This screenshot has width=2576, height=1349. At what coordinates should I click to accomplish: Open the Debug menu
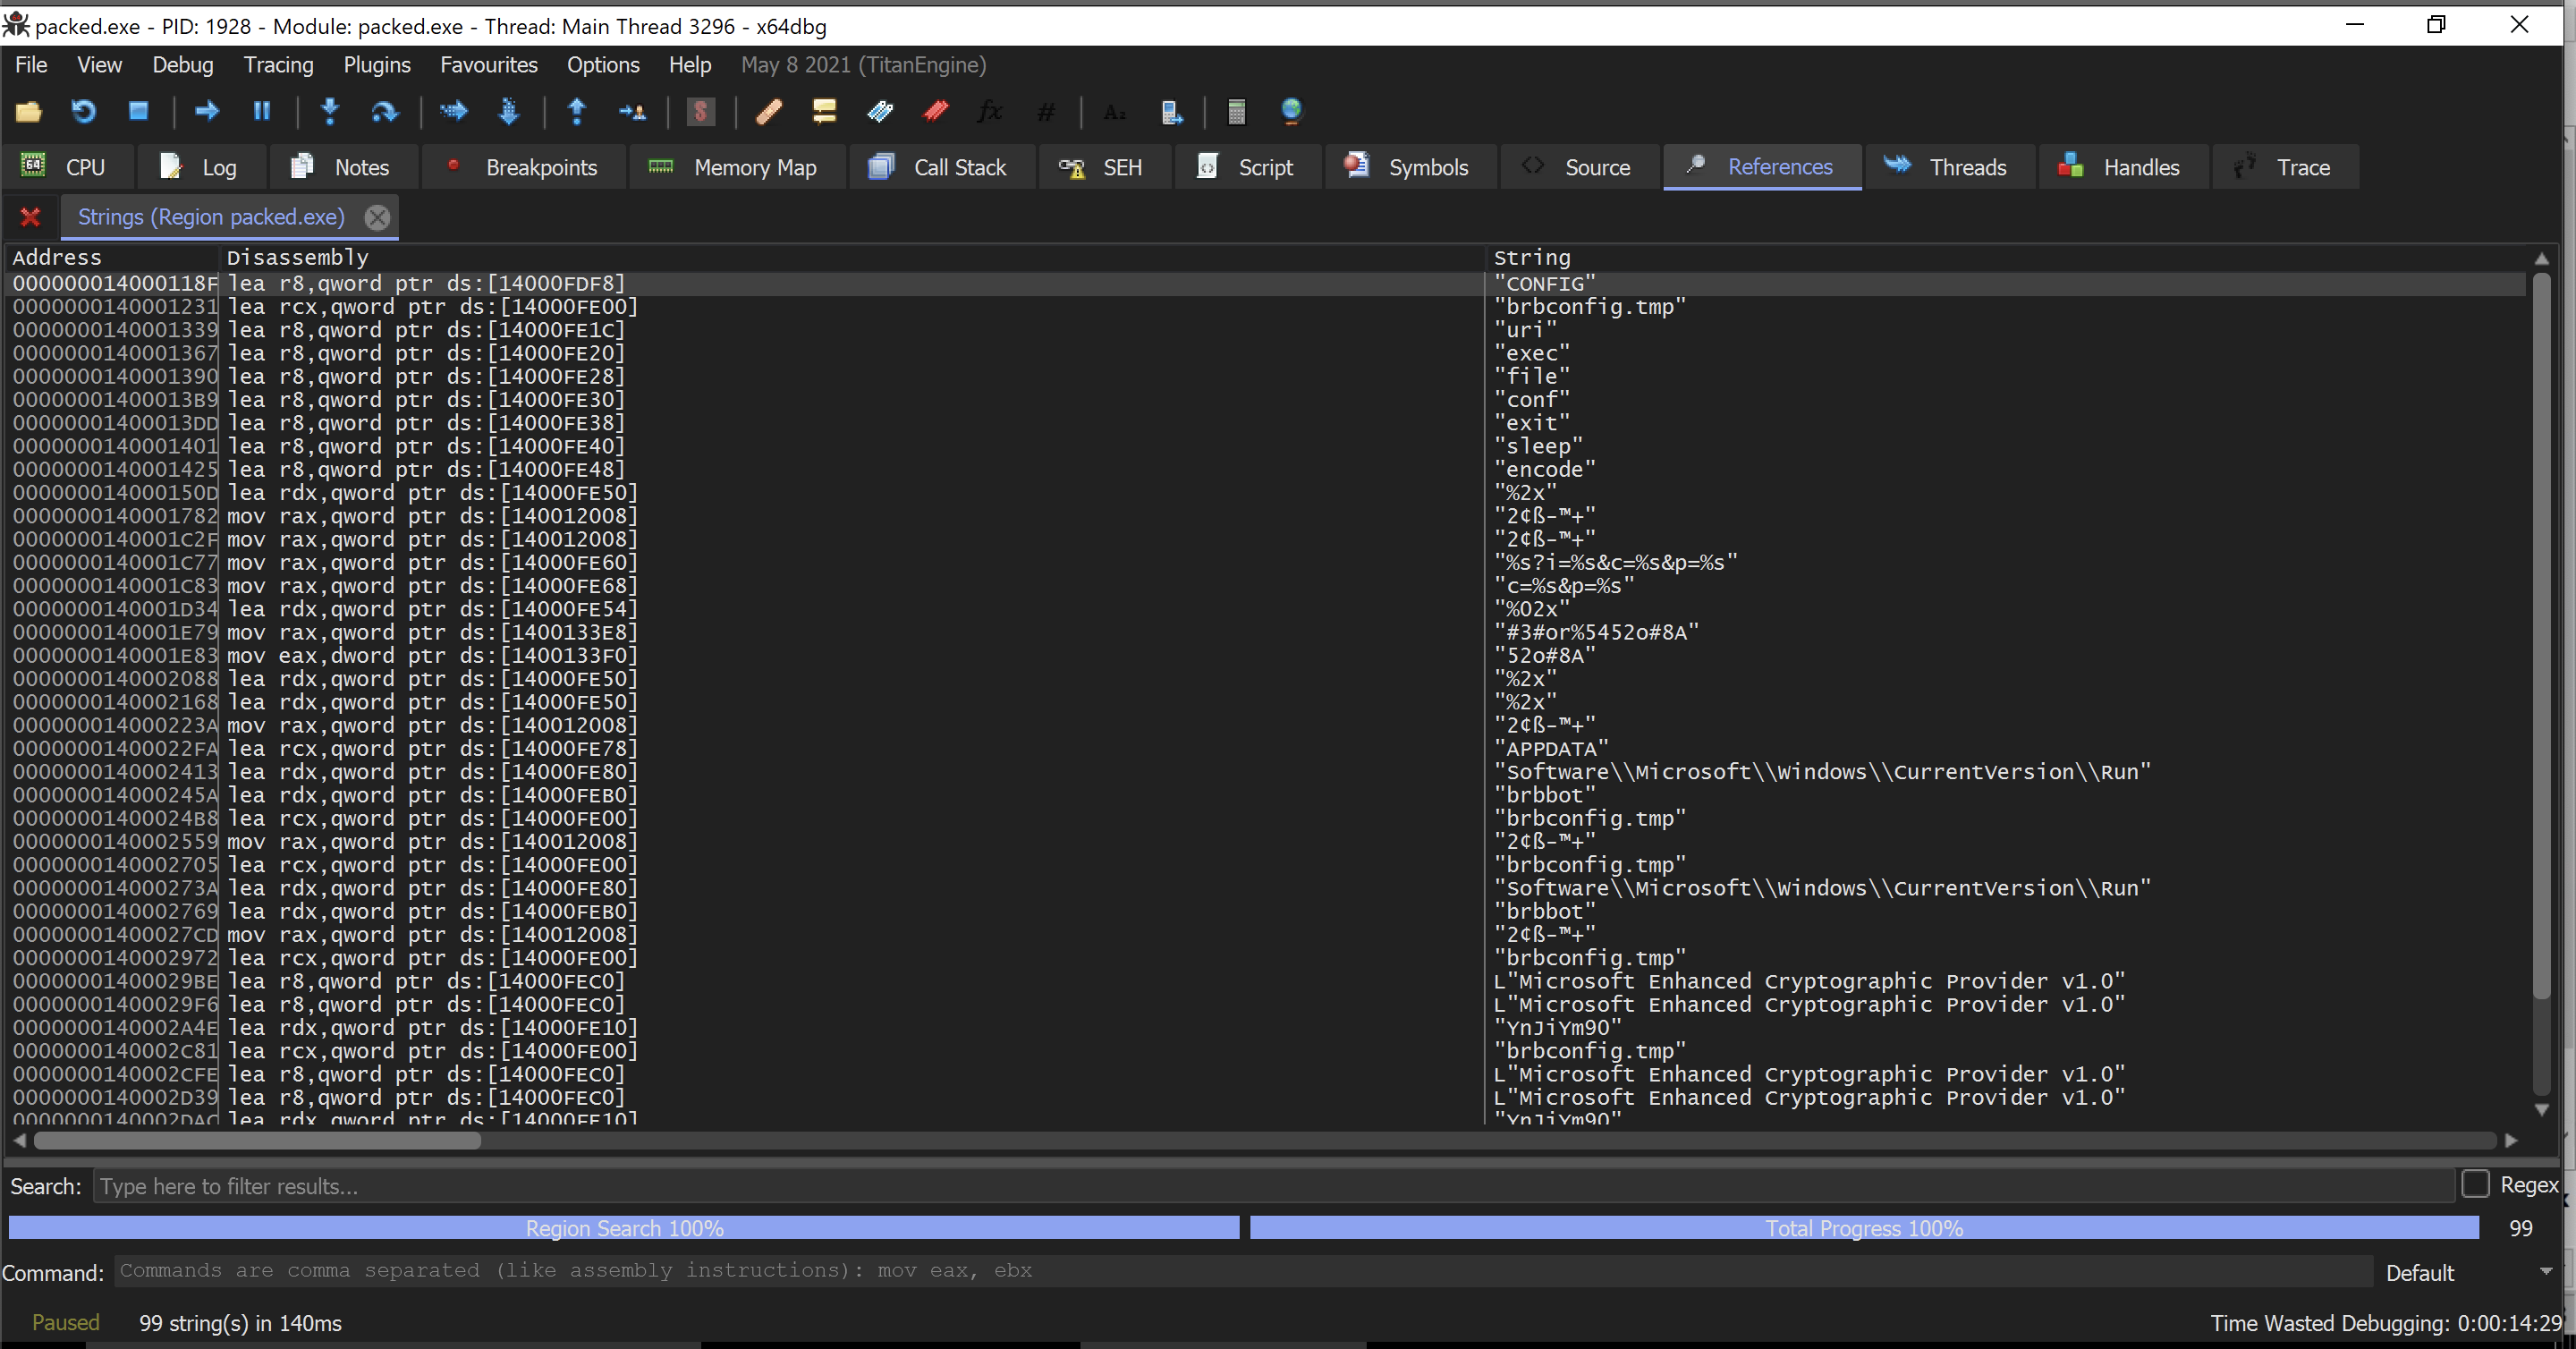coord(183,65)
